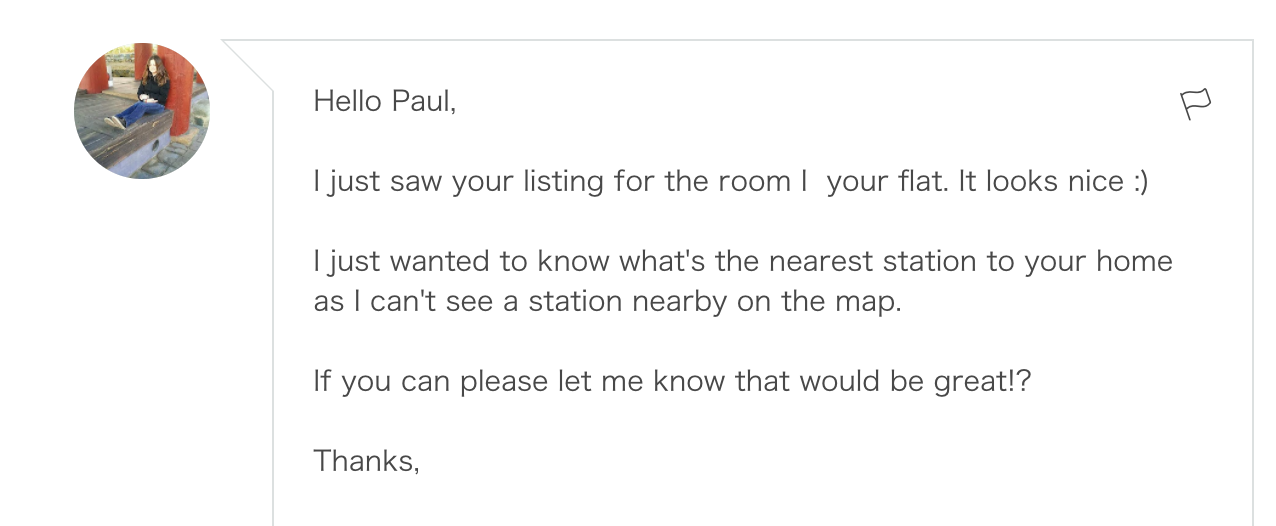Click the smiley ":)" in the message

[x=1140, y=182]
